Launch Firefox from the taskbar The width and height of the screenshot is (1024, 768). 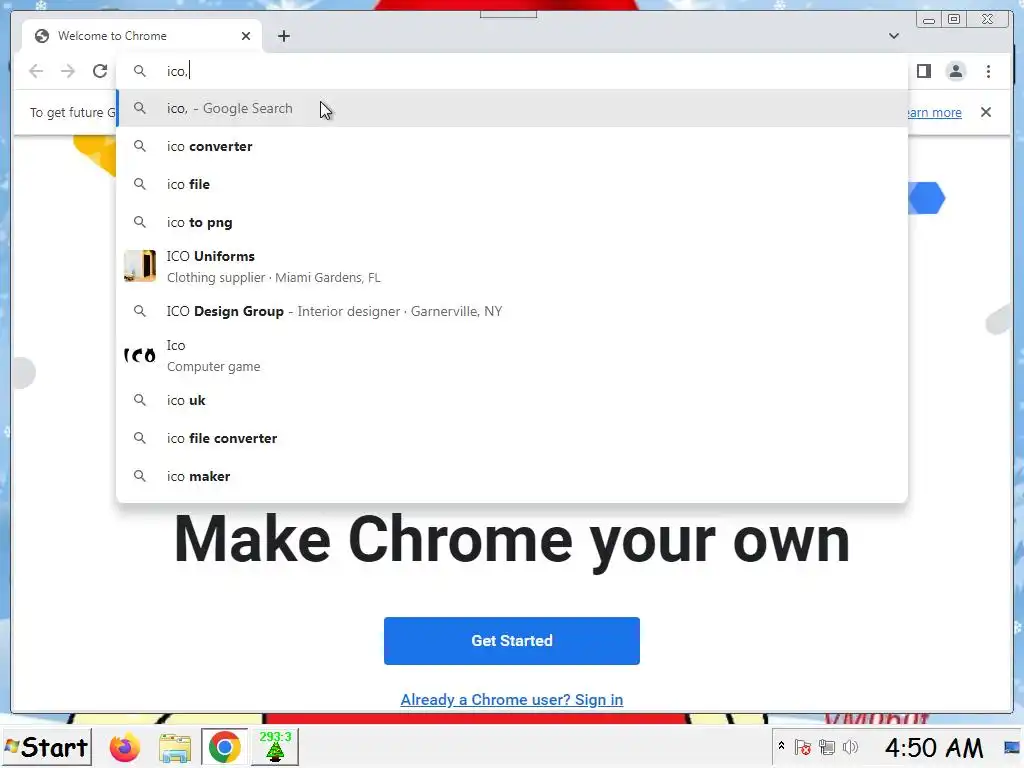pyautogui.click(x=125, y=747)
